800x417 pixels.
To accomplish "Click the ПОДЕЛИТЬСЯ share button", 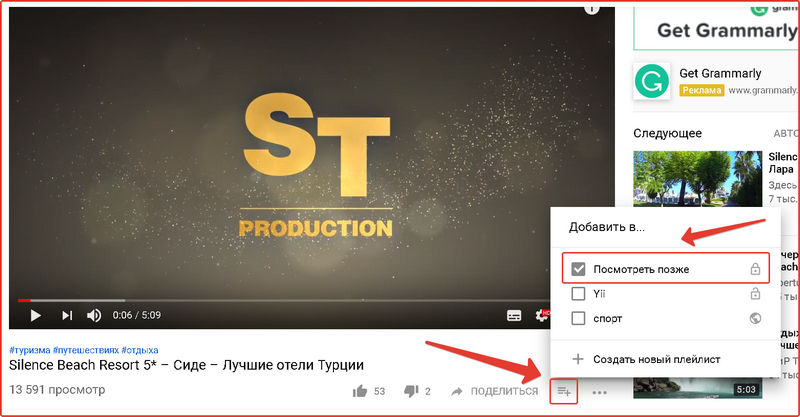I will point(494,391).
